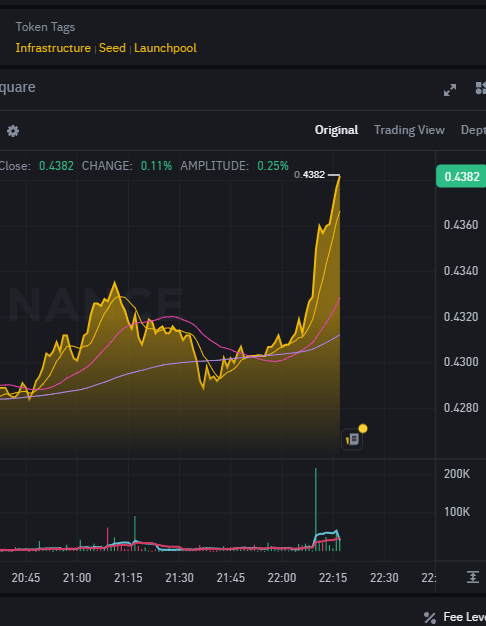486x626 pixels.
Task: Click the AMPLITUDE value 0.25%
Action: [x=273, y=166]
